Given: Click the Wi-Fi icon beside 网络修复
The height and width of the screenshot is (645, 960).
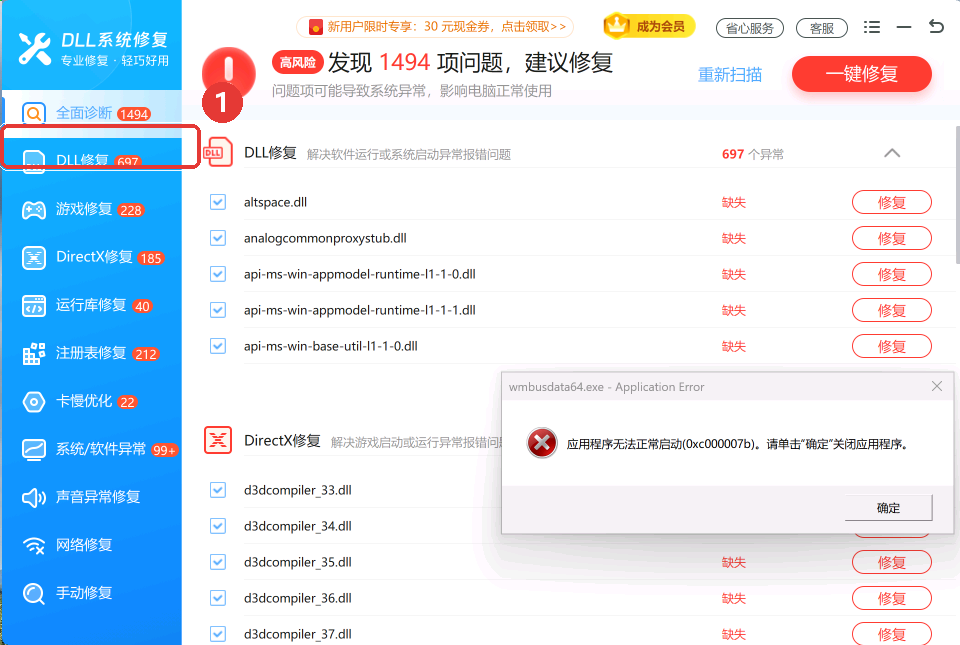Looking at the screenshot, I should (x=34, y=545).
